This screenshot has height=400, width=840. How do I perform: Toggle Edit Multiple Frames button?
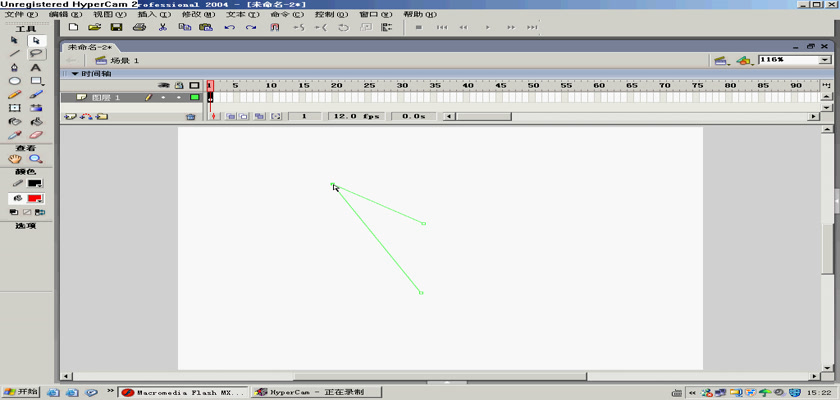259,116
